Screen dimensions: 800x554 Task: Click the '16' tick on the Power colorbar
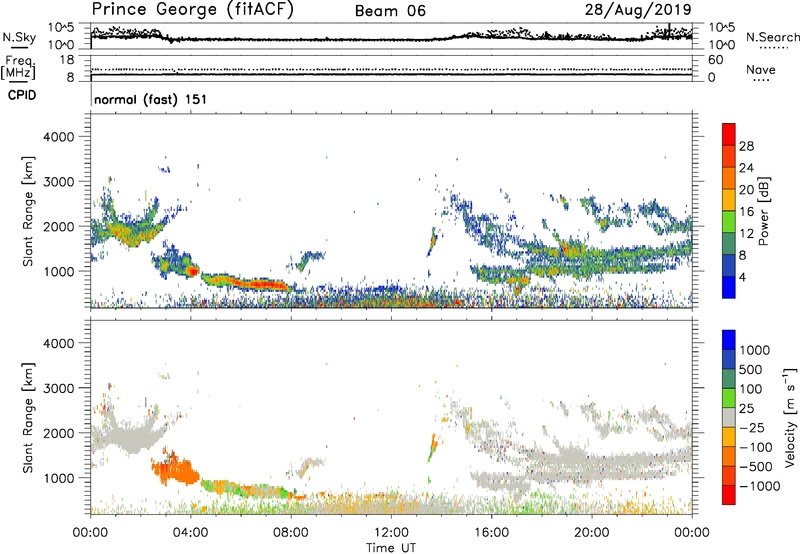(746, 212)
